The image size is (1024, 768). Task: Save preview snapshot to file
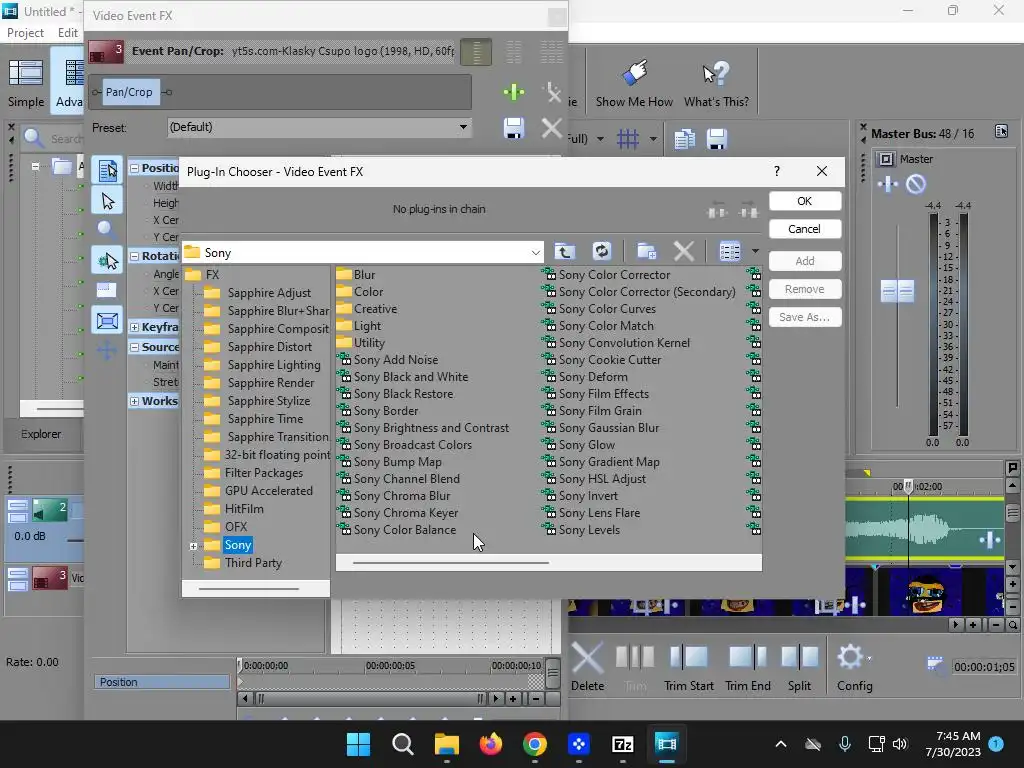(x=717, y=138)
